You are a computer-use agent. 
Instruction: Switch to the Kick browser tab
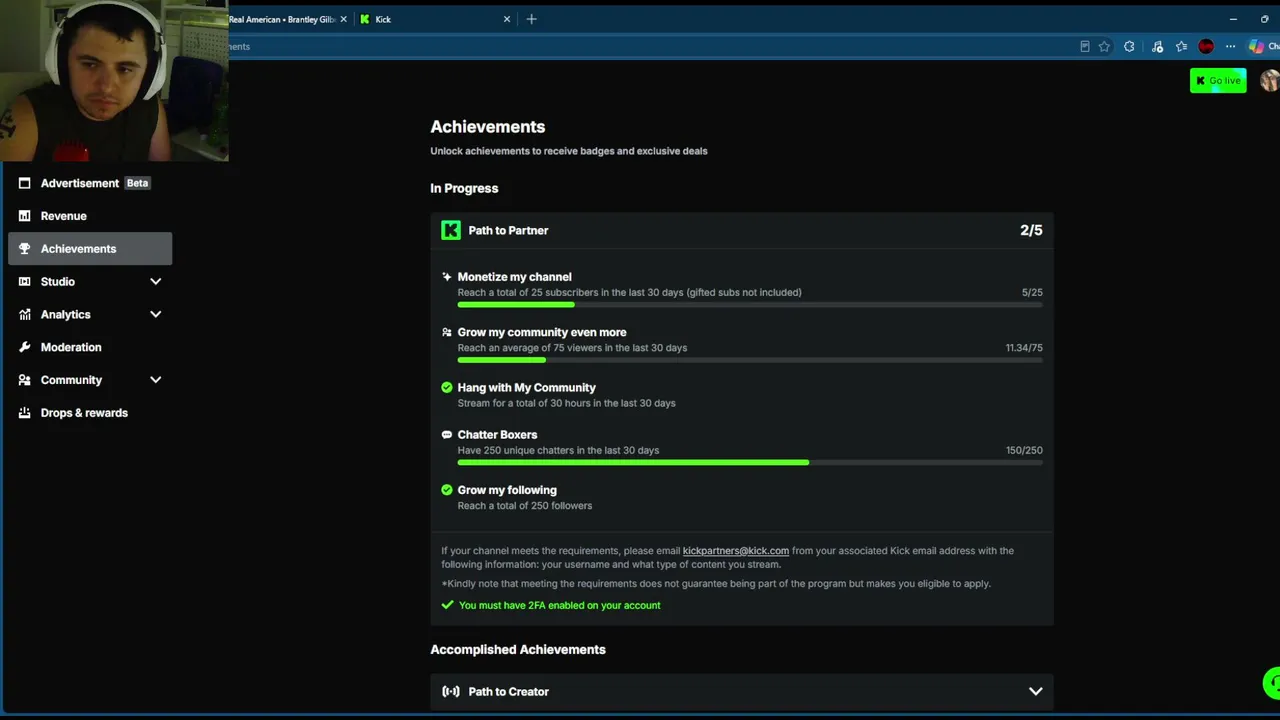pyautogui.click(x=435, y=19)
